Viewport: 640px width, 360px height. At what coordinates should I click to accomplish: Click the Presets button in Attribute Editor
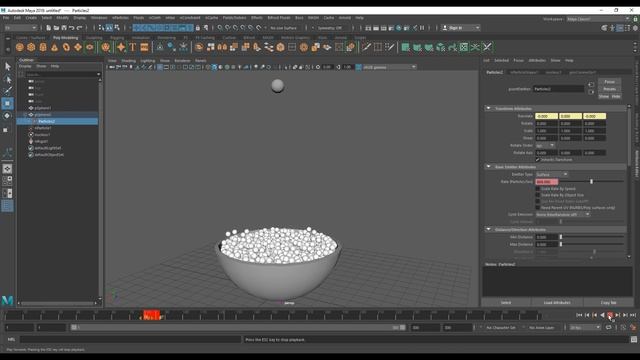click(x=609, y=89)
